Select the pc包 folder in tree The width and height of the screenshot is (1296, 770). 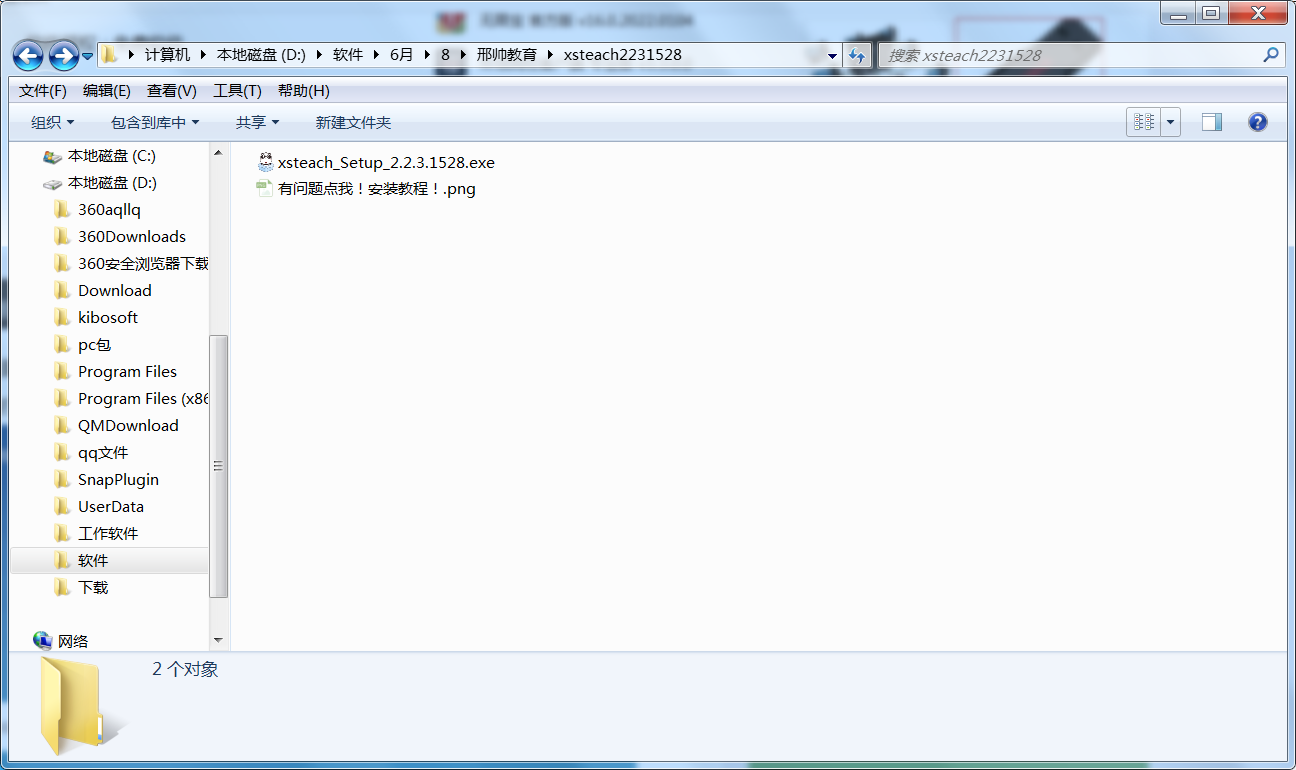pyautogui.click(x=94, y=345)
